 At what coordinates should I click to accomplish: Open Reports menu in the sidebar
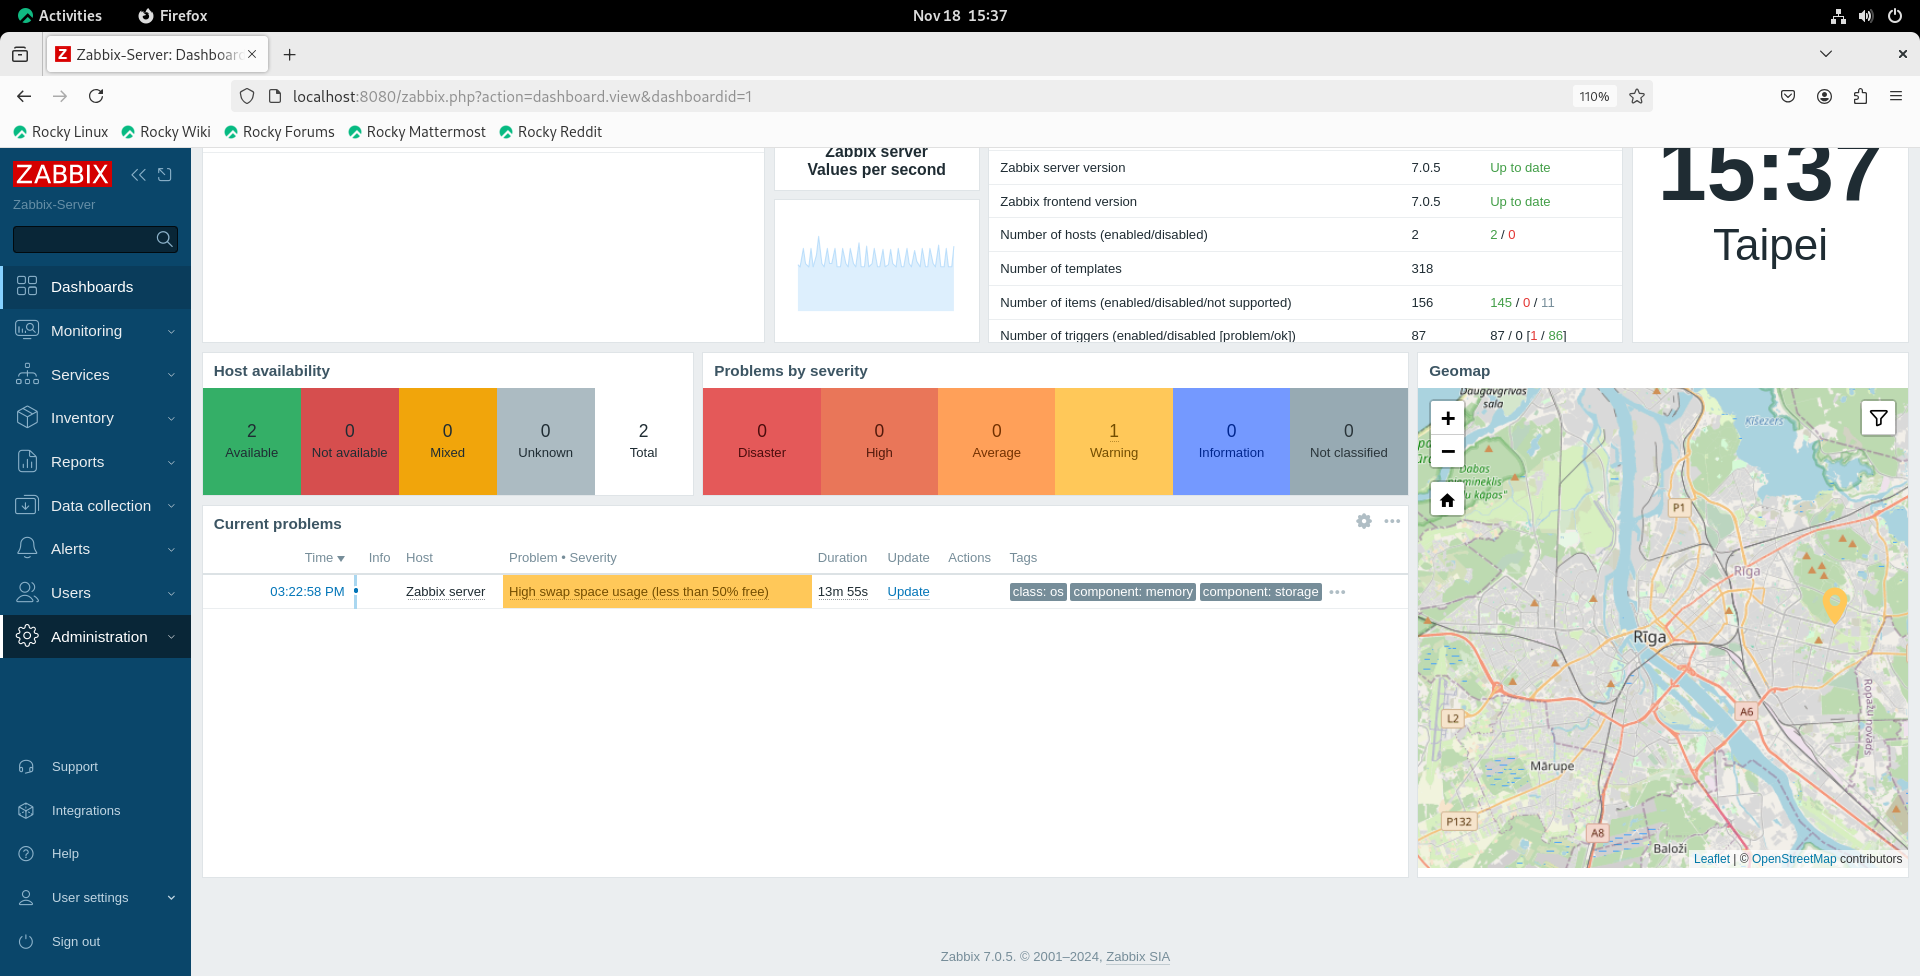pos(95,462)
